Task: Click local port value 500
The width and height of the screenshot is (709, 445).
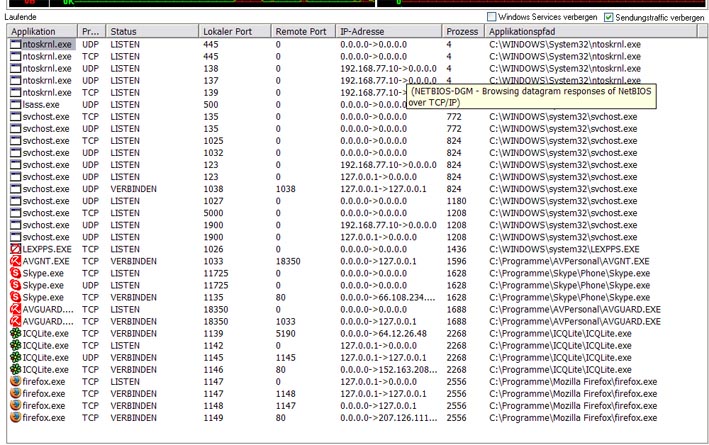Action: pyautogui.click(x=211, y=104)
